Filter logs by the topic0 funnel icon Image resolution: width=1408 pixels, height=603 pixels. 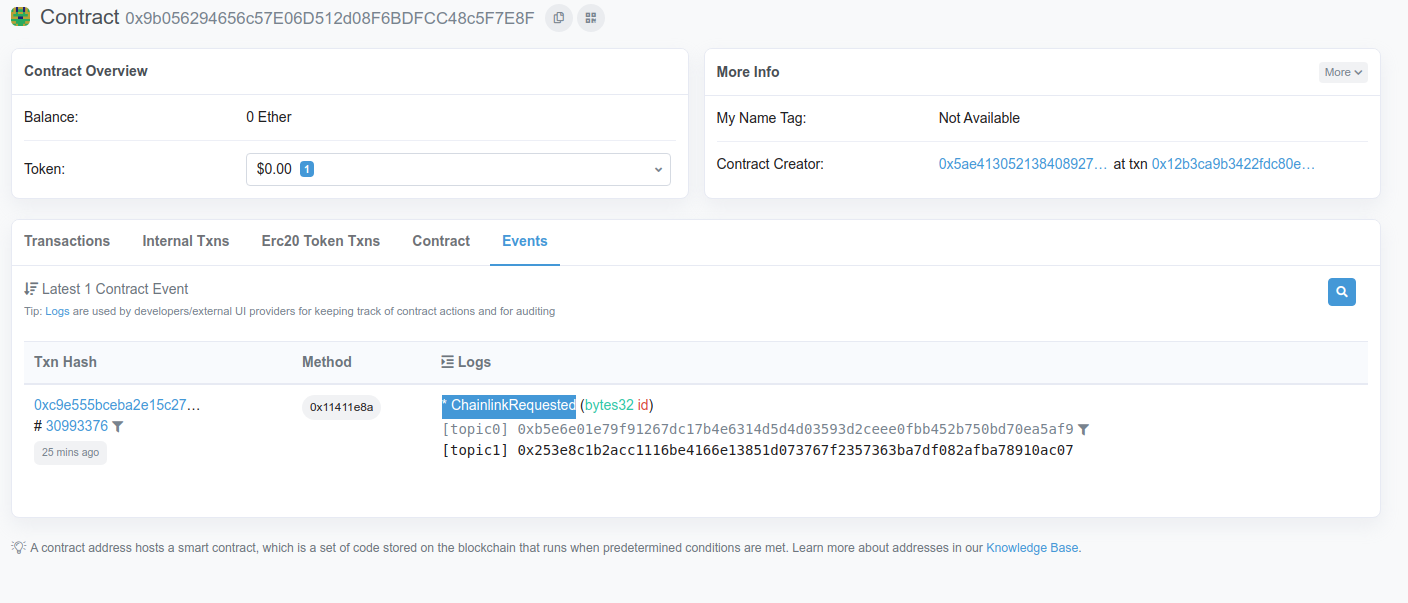coord(1083,428)
